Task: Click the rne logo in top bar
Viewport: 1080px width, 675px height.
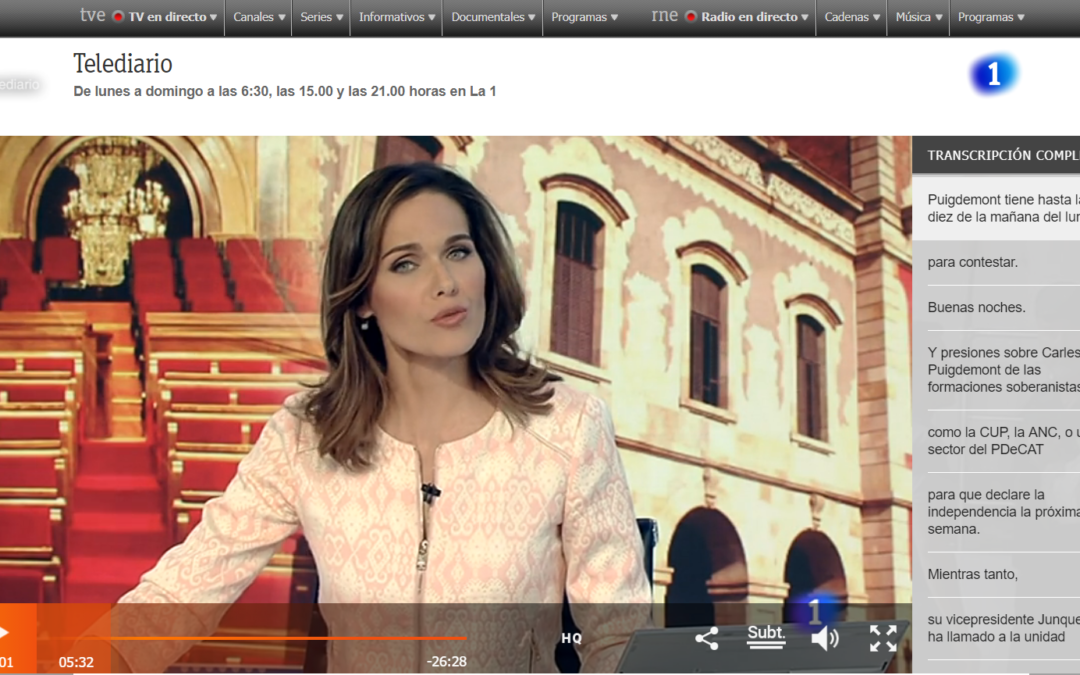Action: pos(664,16)
